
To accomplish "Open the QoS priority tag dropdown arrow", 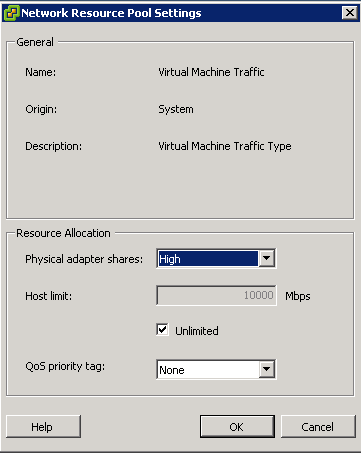I will point(267,369).
